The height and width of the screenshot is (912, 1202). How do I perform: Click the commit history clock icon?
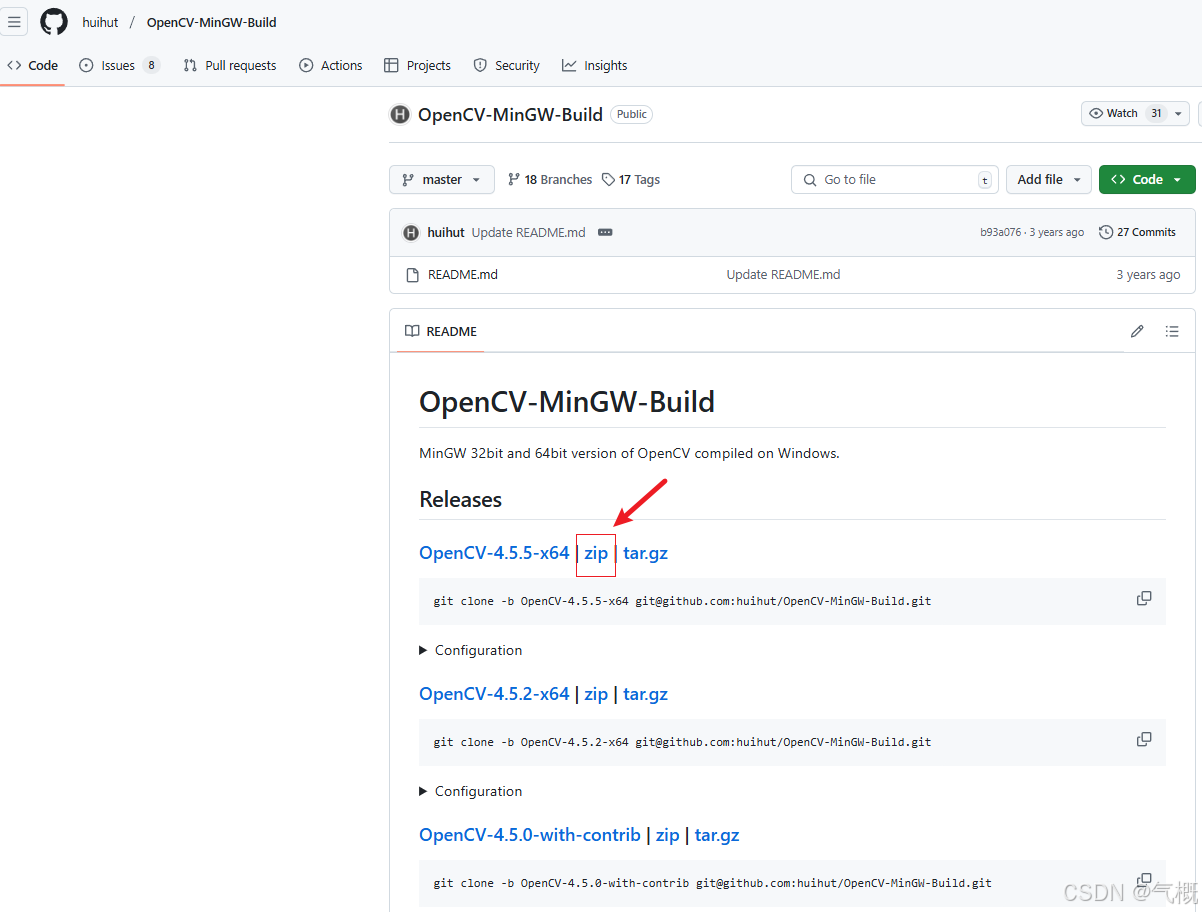click(x=1106, y=231)
